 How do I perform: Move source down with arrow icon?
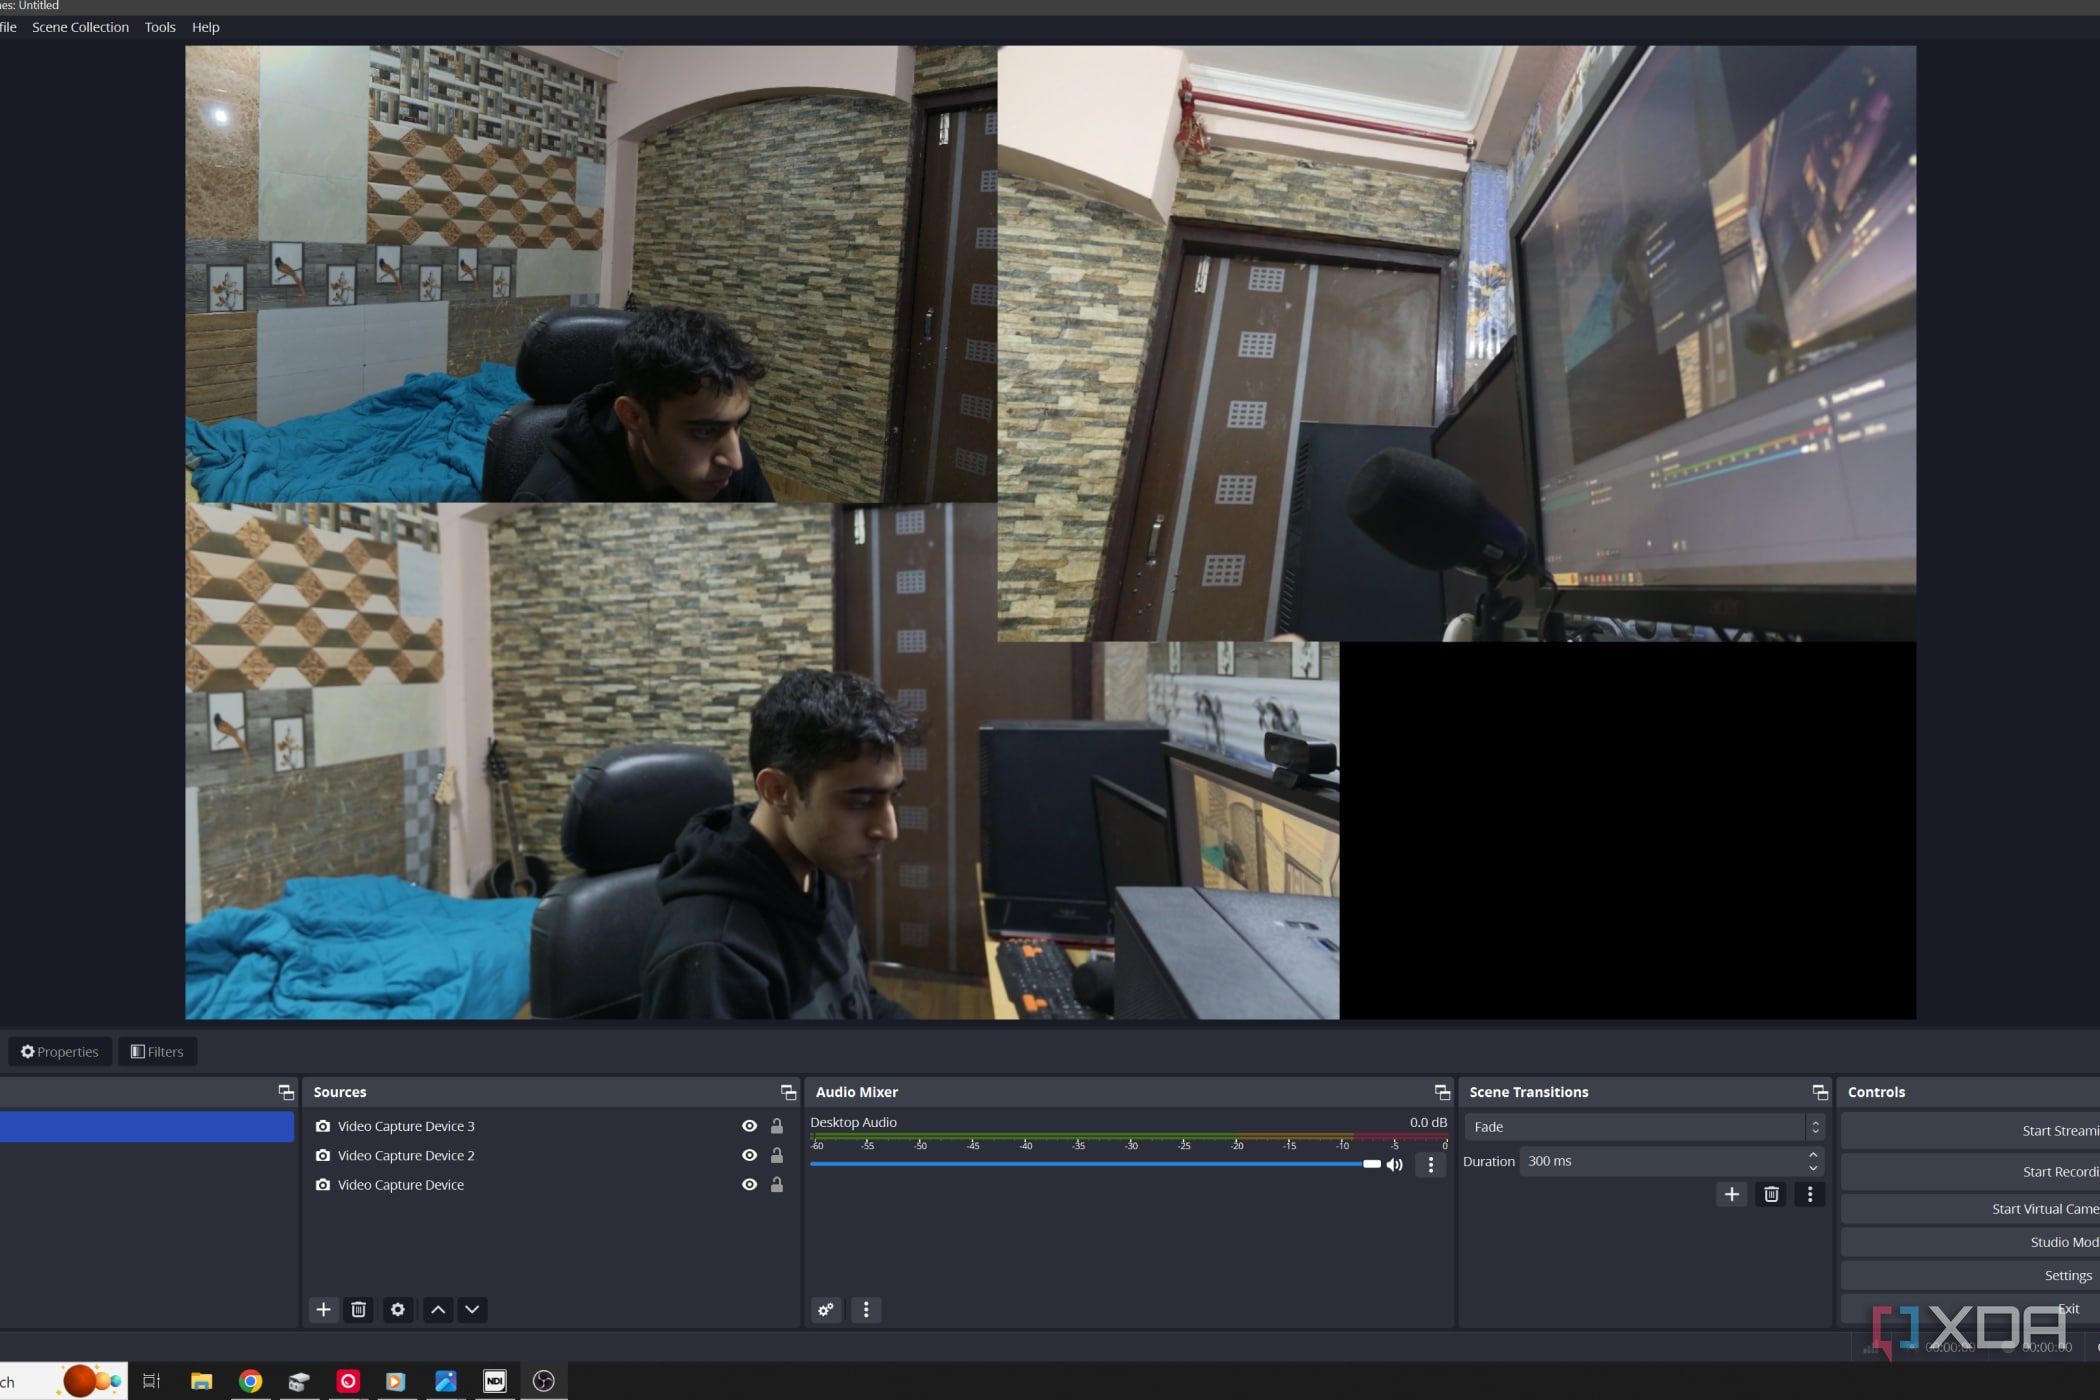pyautogui.click(x=472, y=1309)
